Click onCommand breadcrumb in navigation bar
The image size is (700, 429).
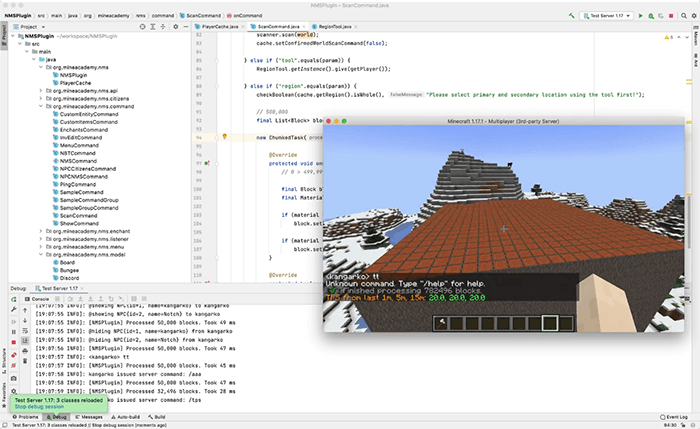(x=244, y=16)
